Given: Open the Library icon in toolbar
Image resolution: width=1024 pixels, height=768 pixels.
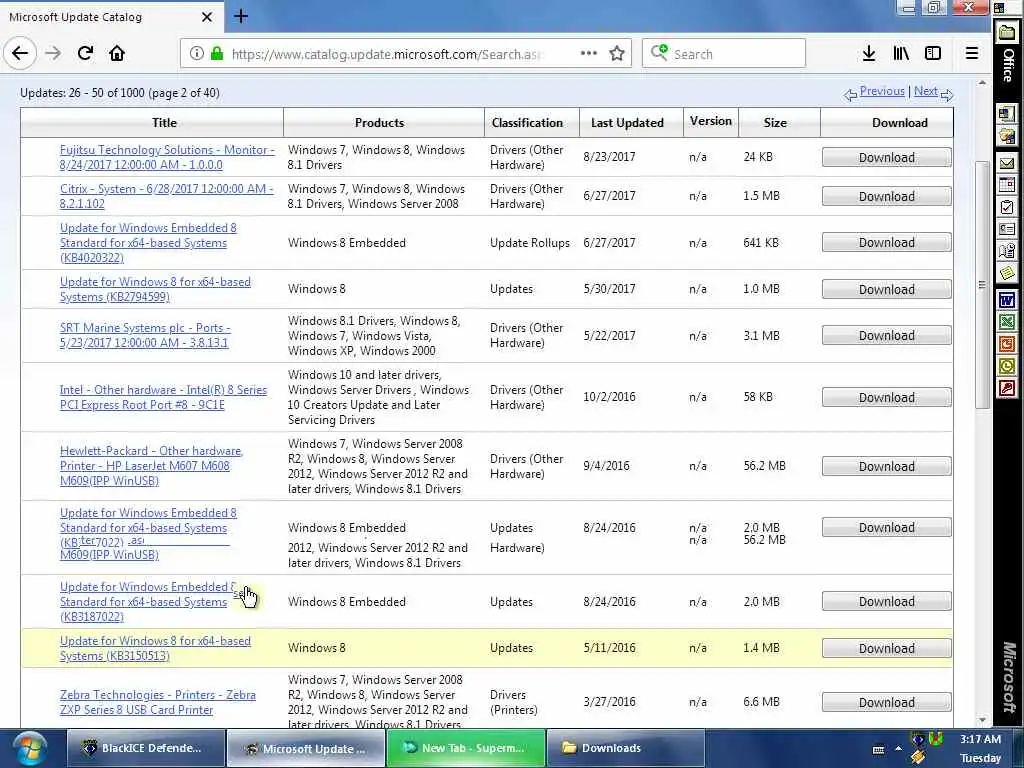Looking at the screenshot, I should point(901,54).
